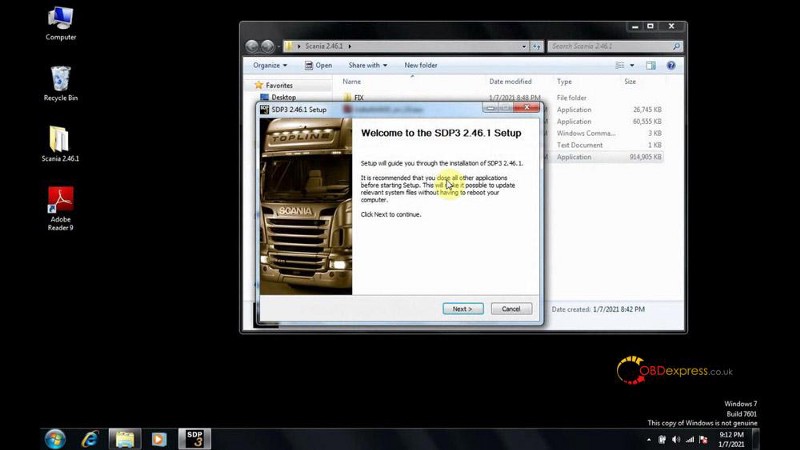Screen dimensions: 800x450
Task: Click New folder in Explorer toolbar
Action: click(x=420, y=65)
